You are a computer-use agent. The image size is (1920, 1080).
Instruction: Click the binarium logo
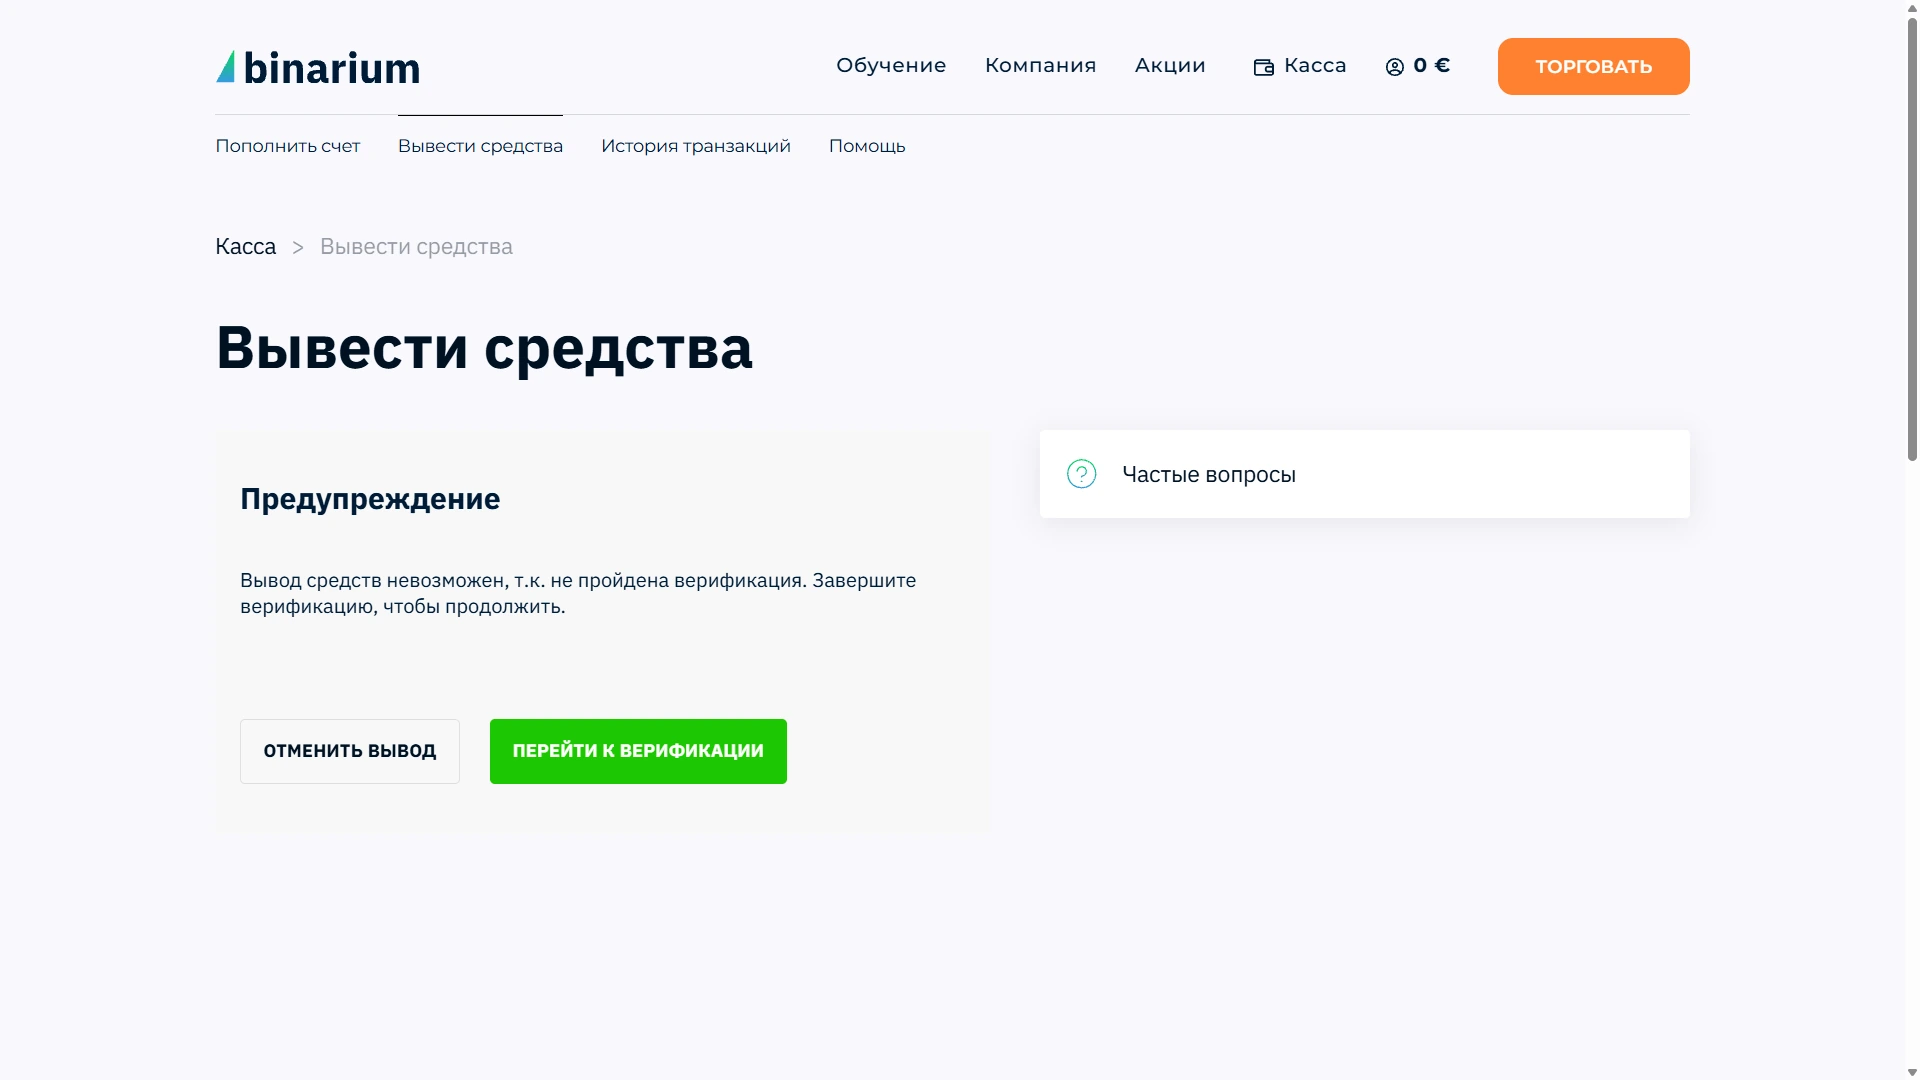(318, 67)
